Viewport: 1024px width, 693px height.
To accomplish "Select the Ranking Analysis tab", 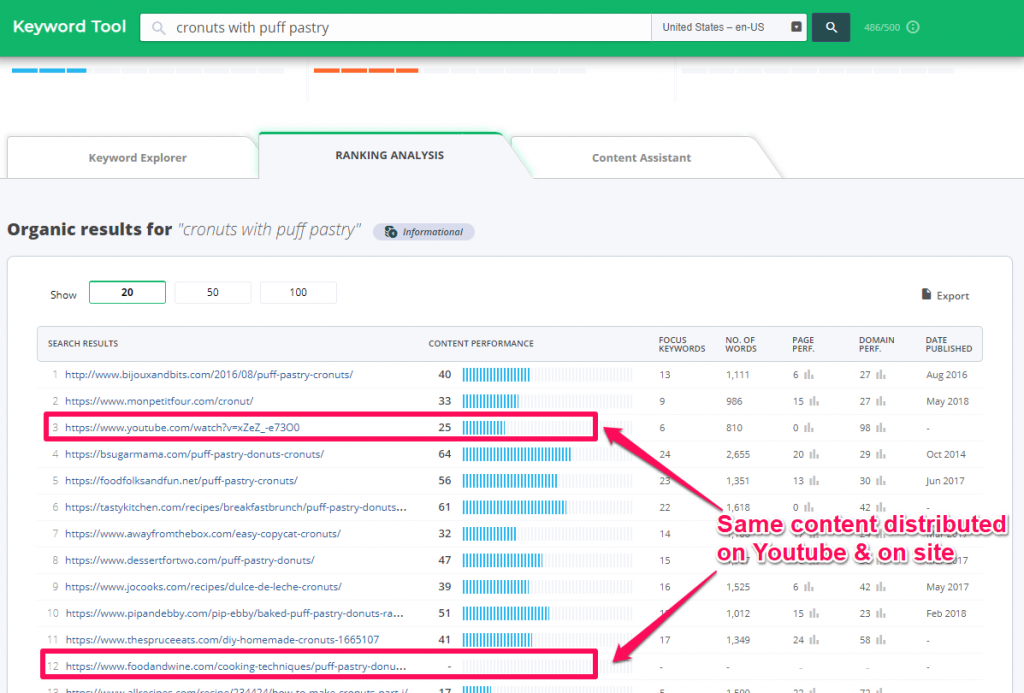I will pos(389,155).
